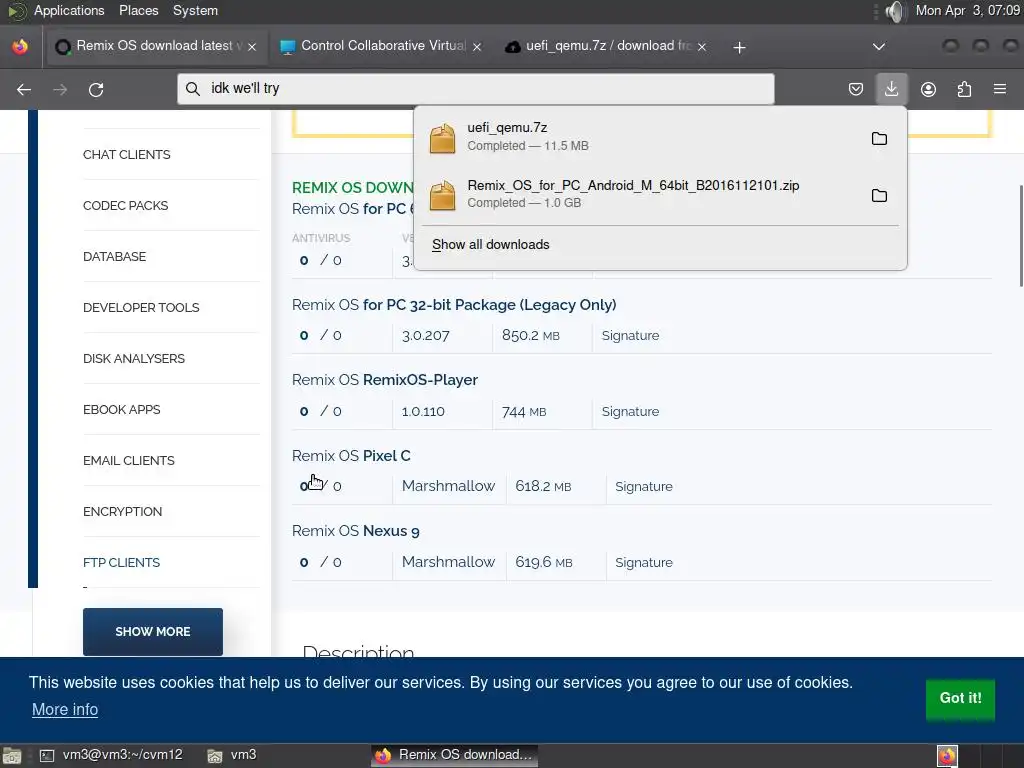Open the DISK ANALYSERS category
1024x768 pixels.
tap(134, 359)
